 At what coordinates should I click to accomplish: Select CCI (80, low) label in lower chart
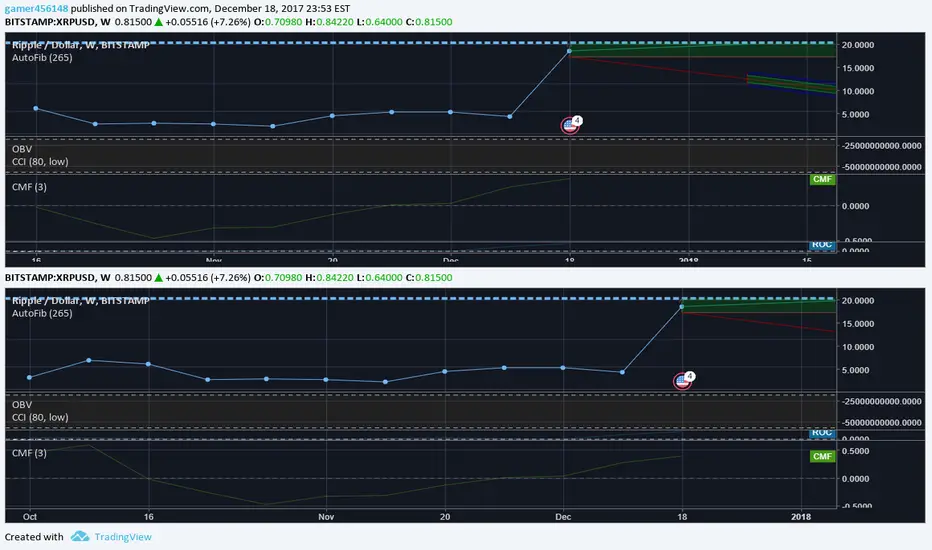[40, 417]
